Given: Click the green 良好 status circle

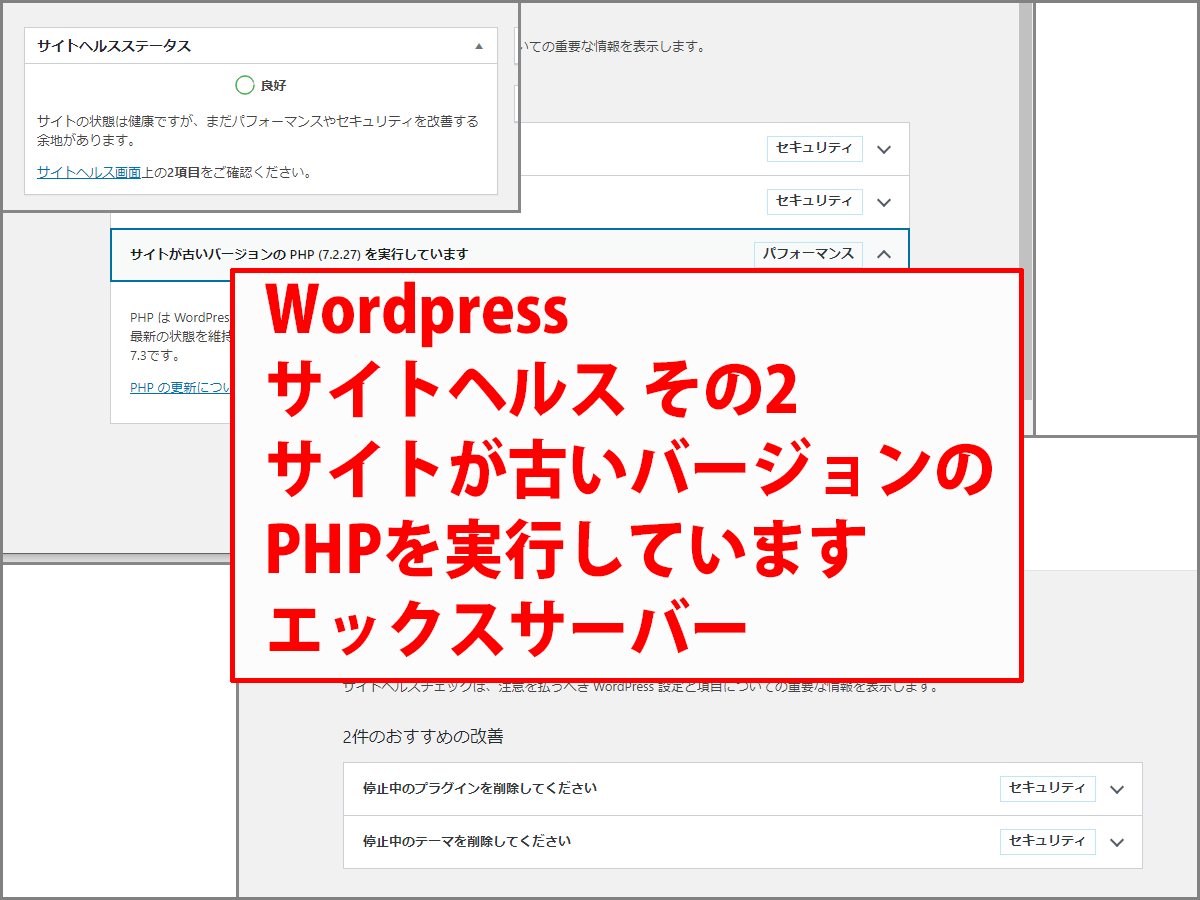Looking at the screenshot, I should [244, 86].
